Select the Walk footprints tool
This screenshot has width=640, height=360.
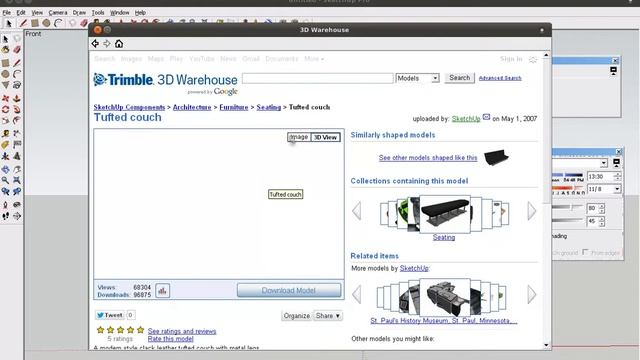[5, 216]
